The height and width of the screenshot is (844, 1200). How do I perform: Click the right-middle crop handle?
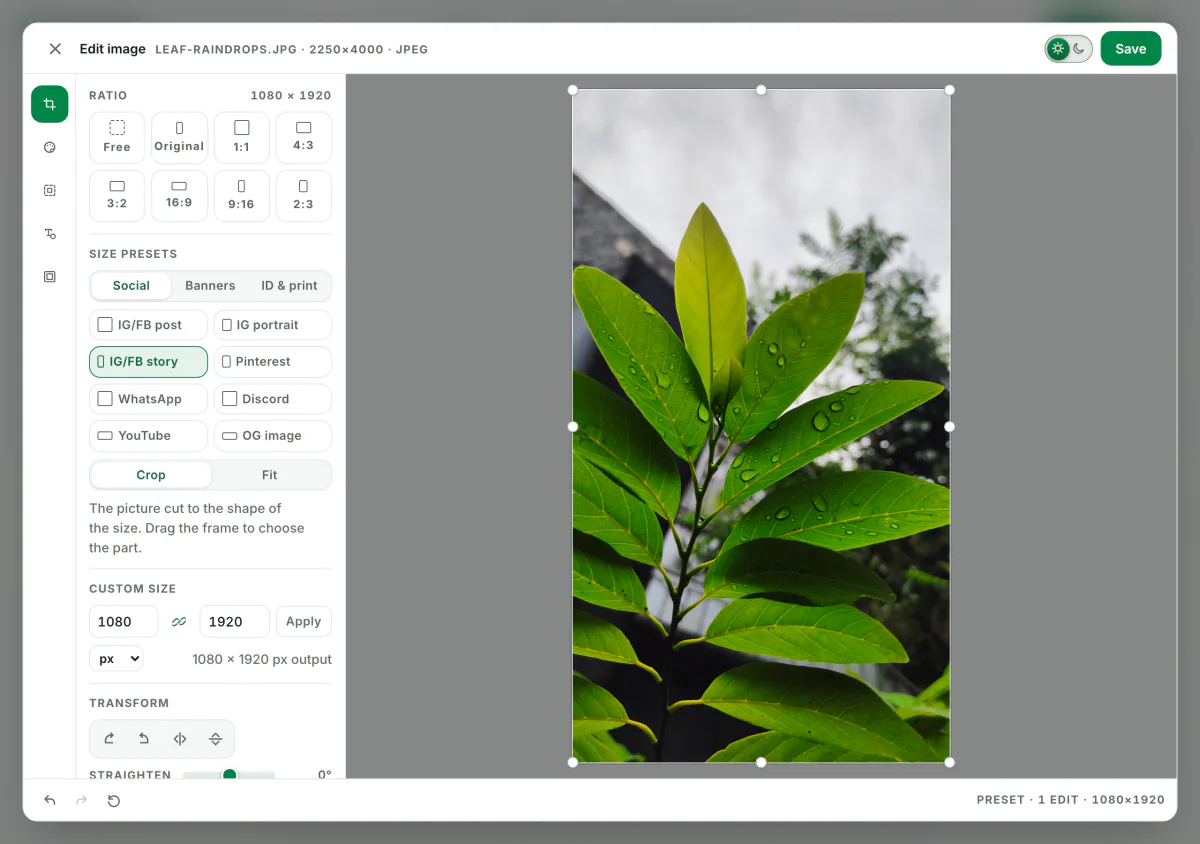pyautogui.click(x=949, y=426)
